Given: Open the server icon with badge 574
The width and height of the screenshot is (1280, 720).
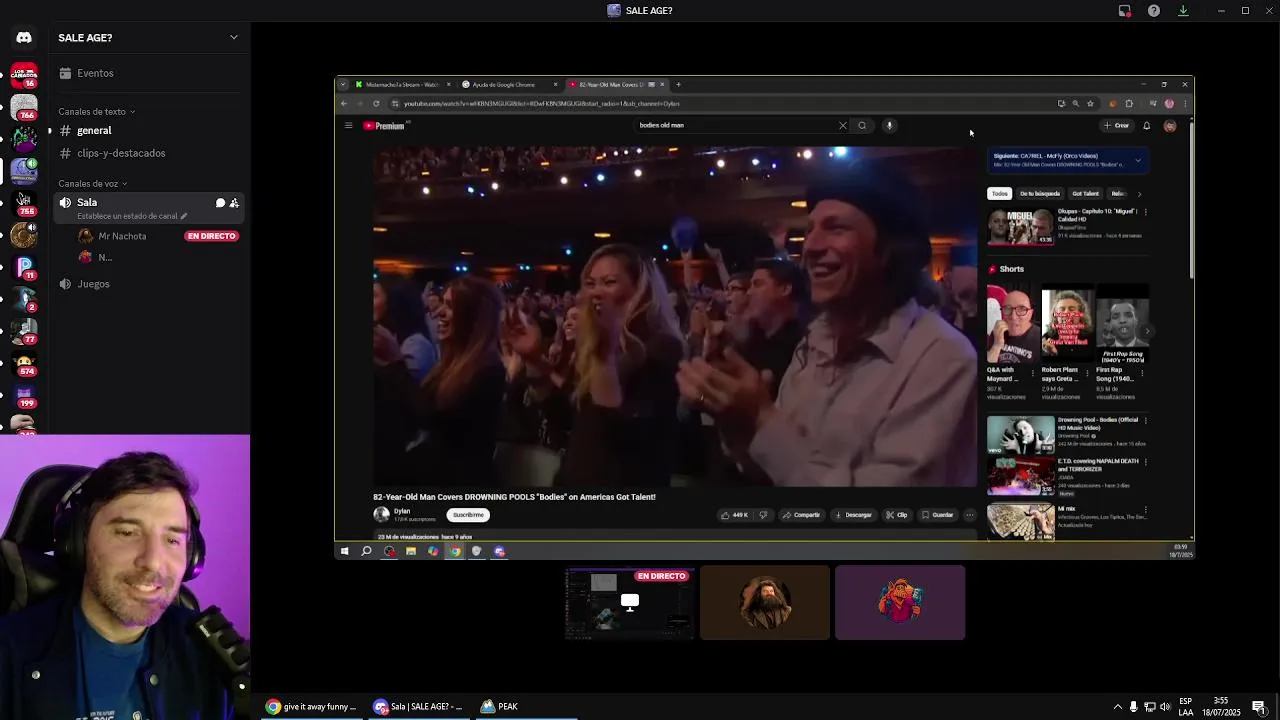Looking at the screenshot, I should 24,363.
